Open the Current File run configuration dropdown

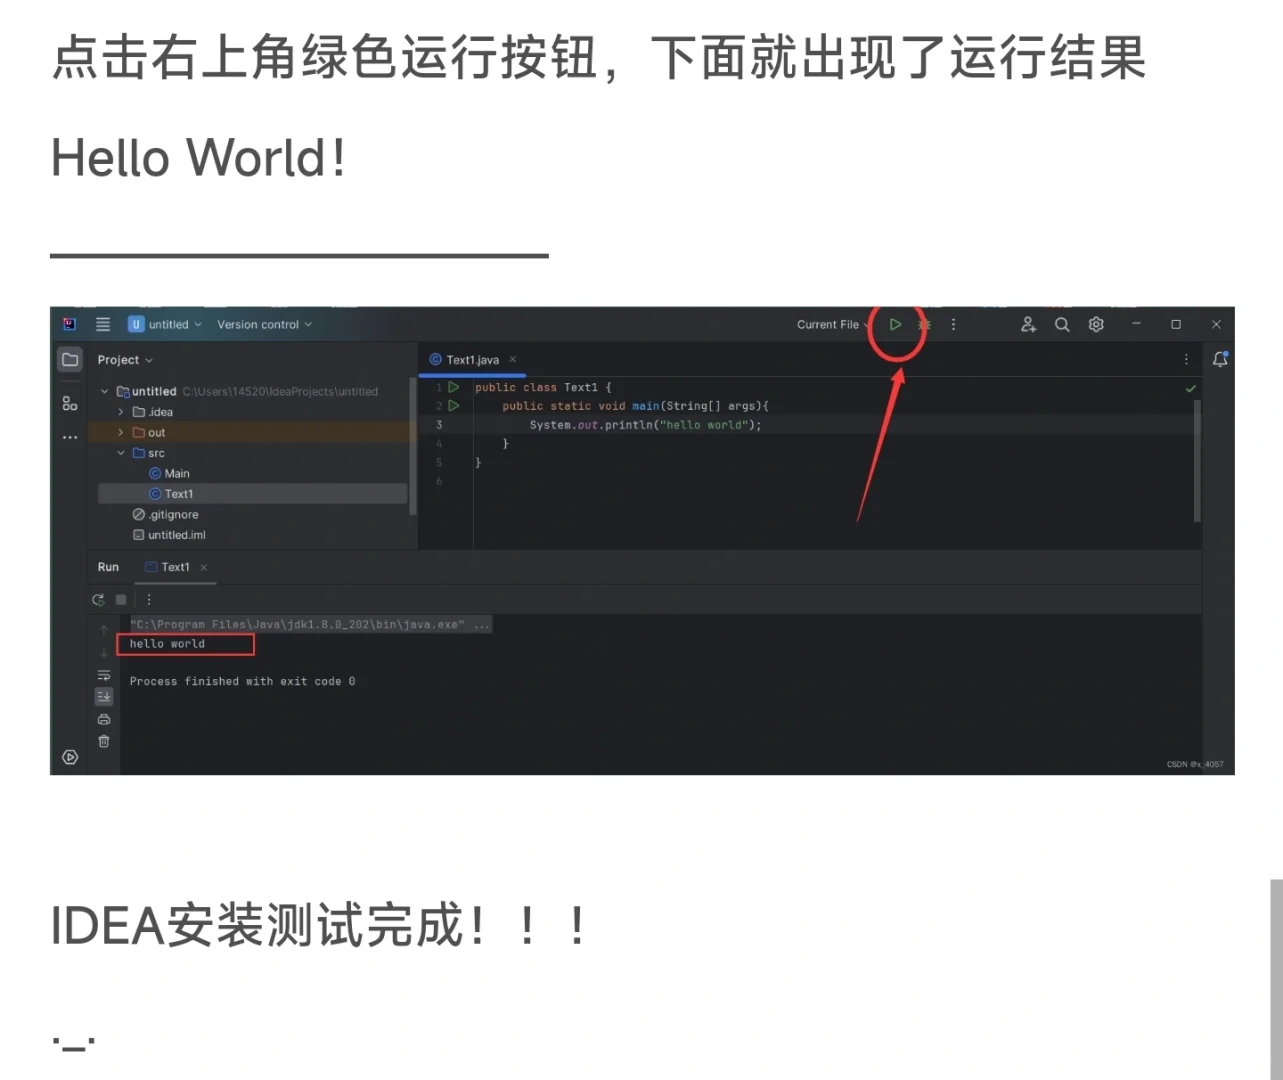[x=832, y=324]
